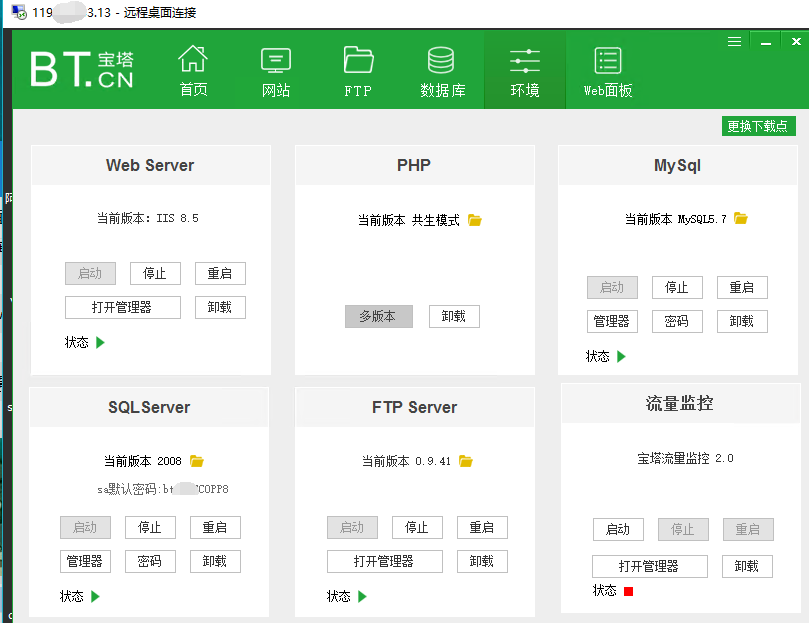This screenshot has width=809, height=623.
Task: Click Web Server green running status icon
Action: [101, 342]
